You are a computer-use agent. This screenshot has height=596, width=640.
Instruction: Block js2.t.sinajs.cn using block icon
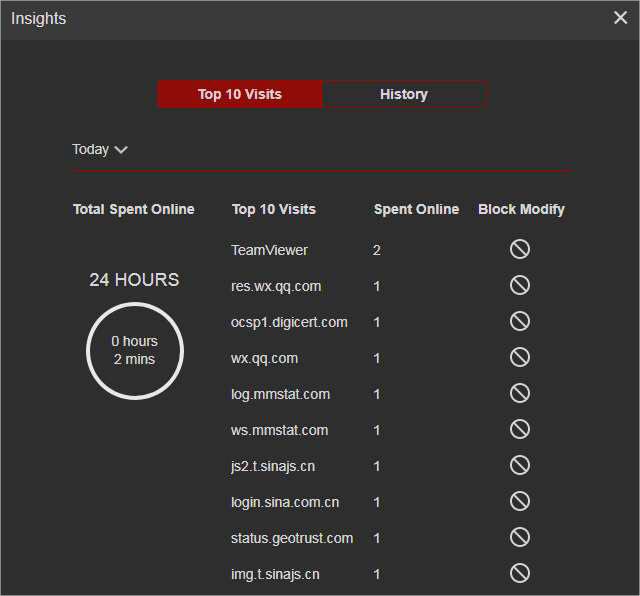(520, 465)
